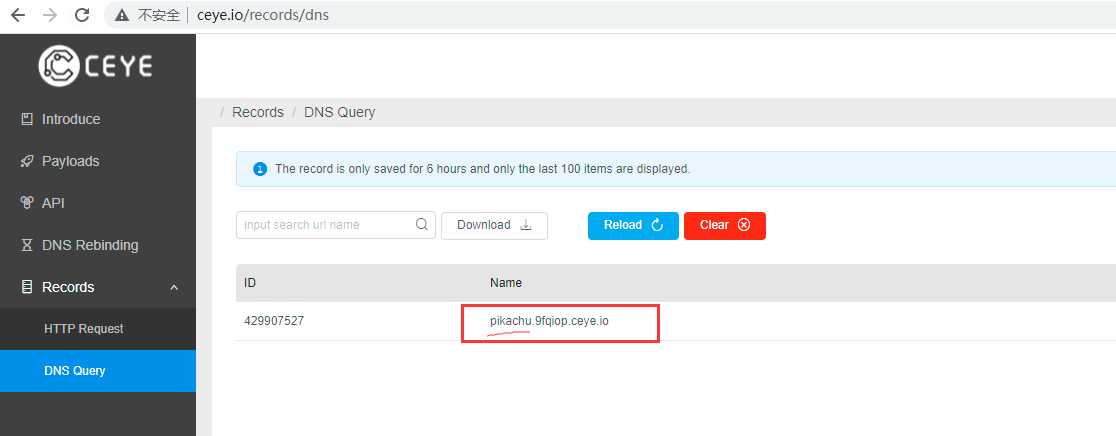Click the CEYE logo

(x=96, y=66)
